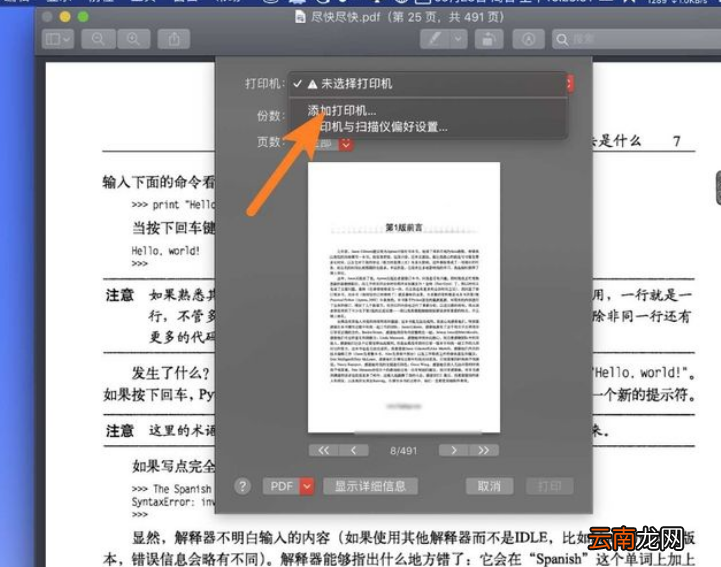The image size is (721, 567).
Task: Go to next preview page
Action: pyautogui.click(x=454, y=450)
